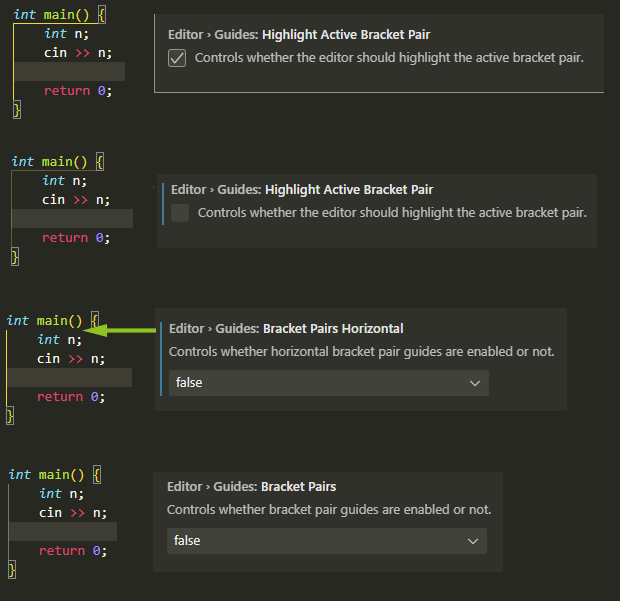
Task: Click the setting title above the empty checkbox
Action: pos(302,190)
